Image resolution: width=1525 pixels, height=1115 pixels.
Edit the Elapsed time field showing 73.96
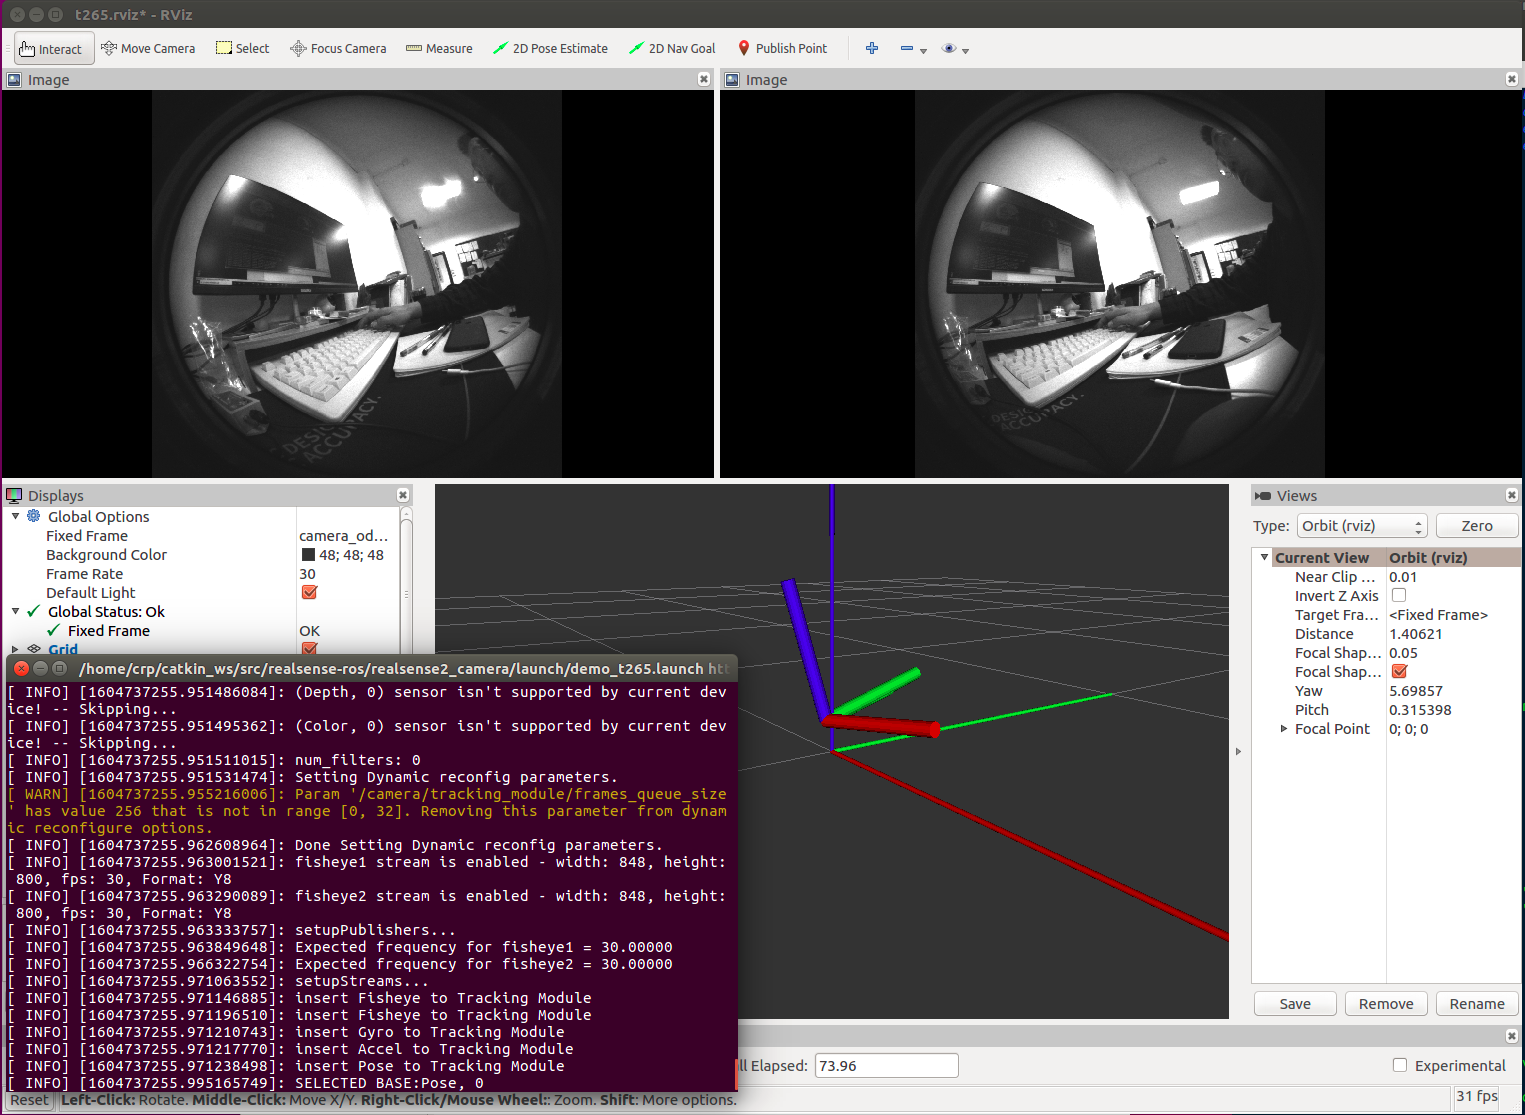coord(886,1065)
